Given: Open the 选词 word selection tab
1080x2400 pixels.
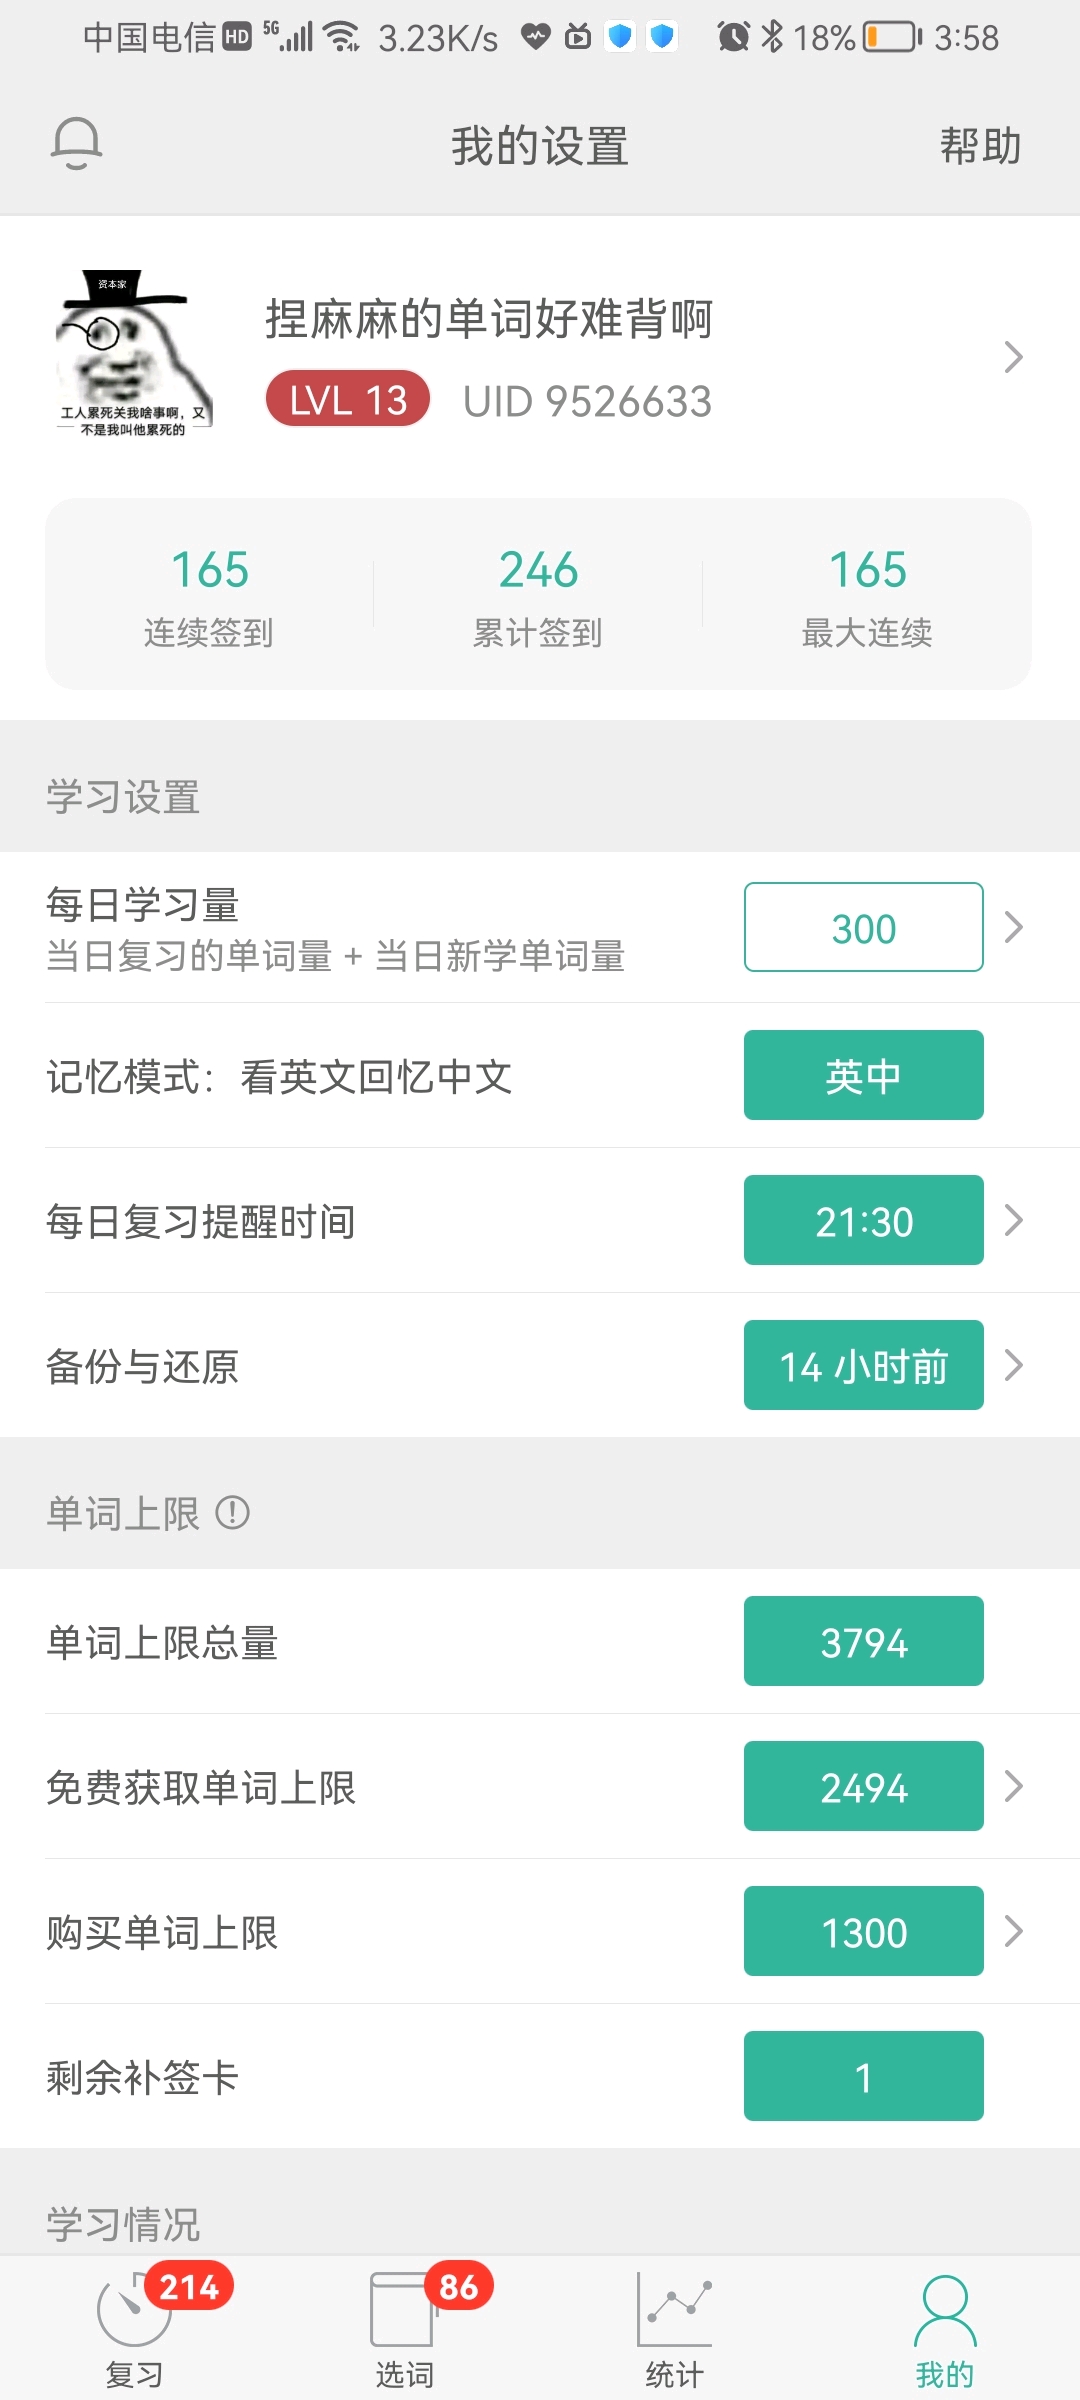Looking at the screenshot, I should pos(404,2326).
